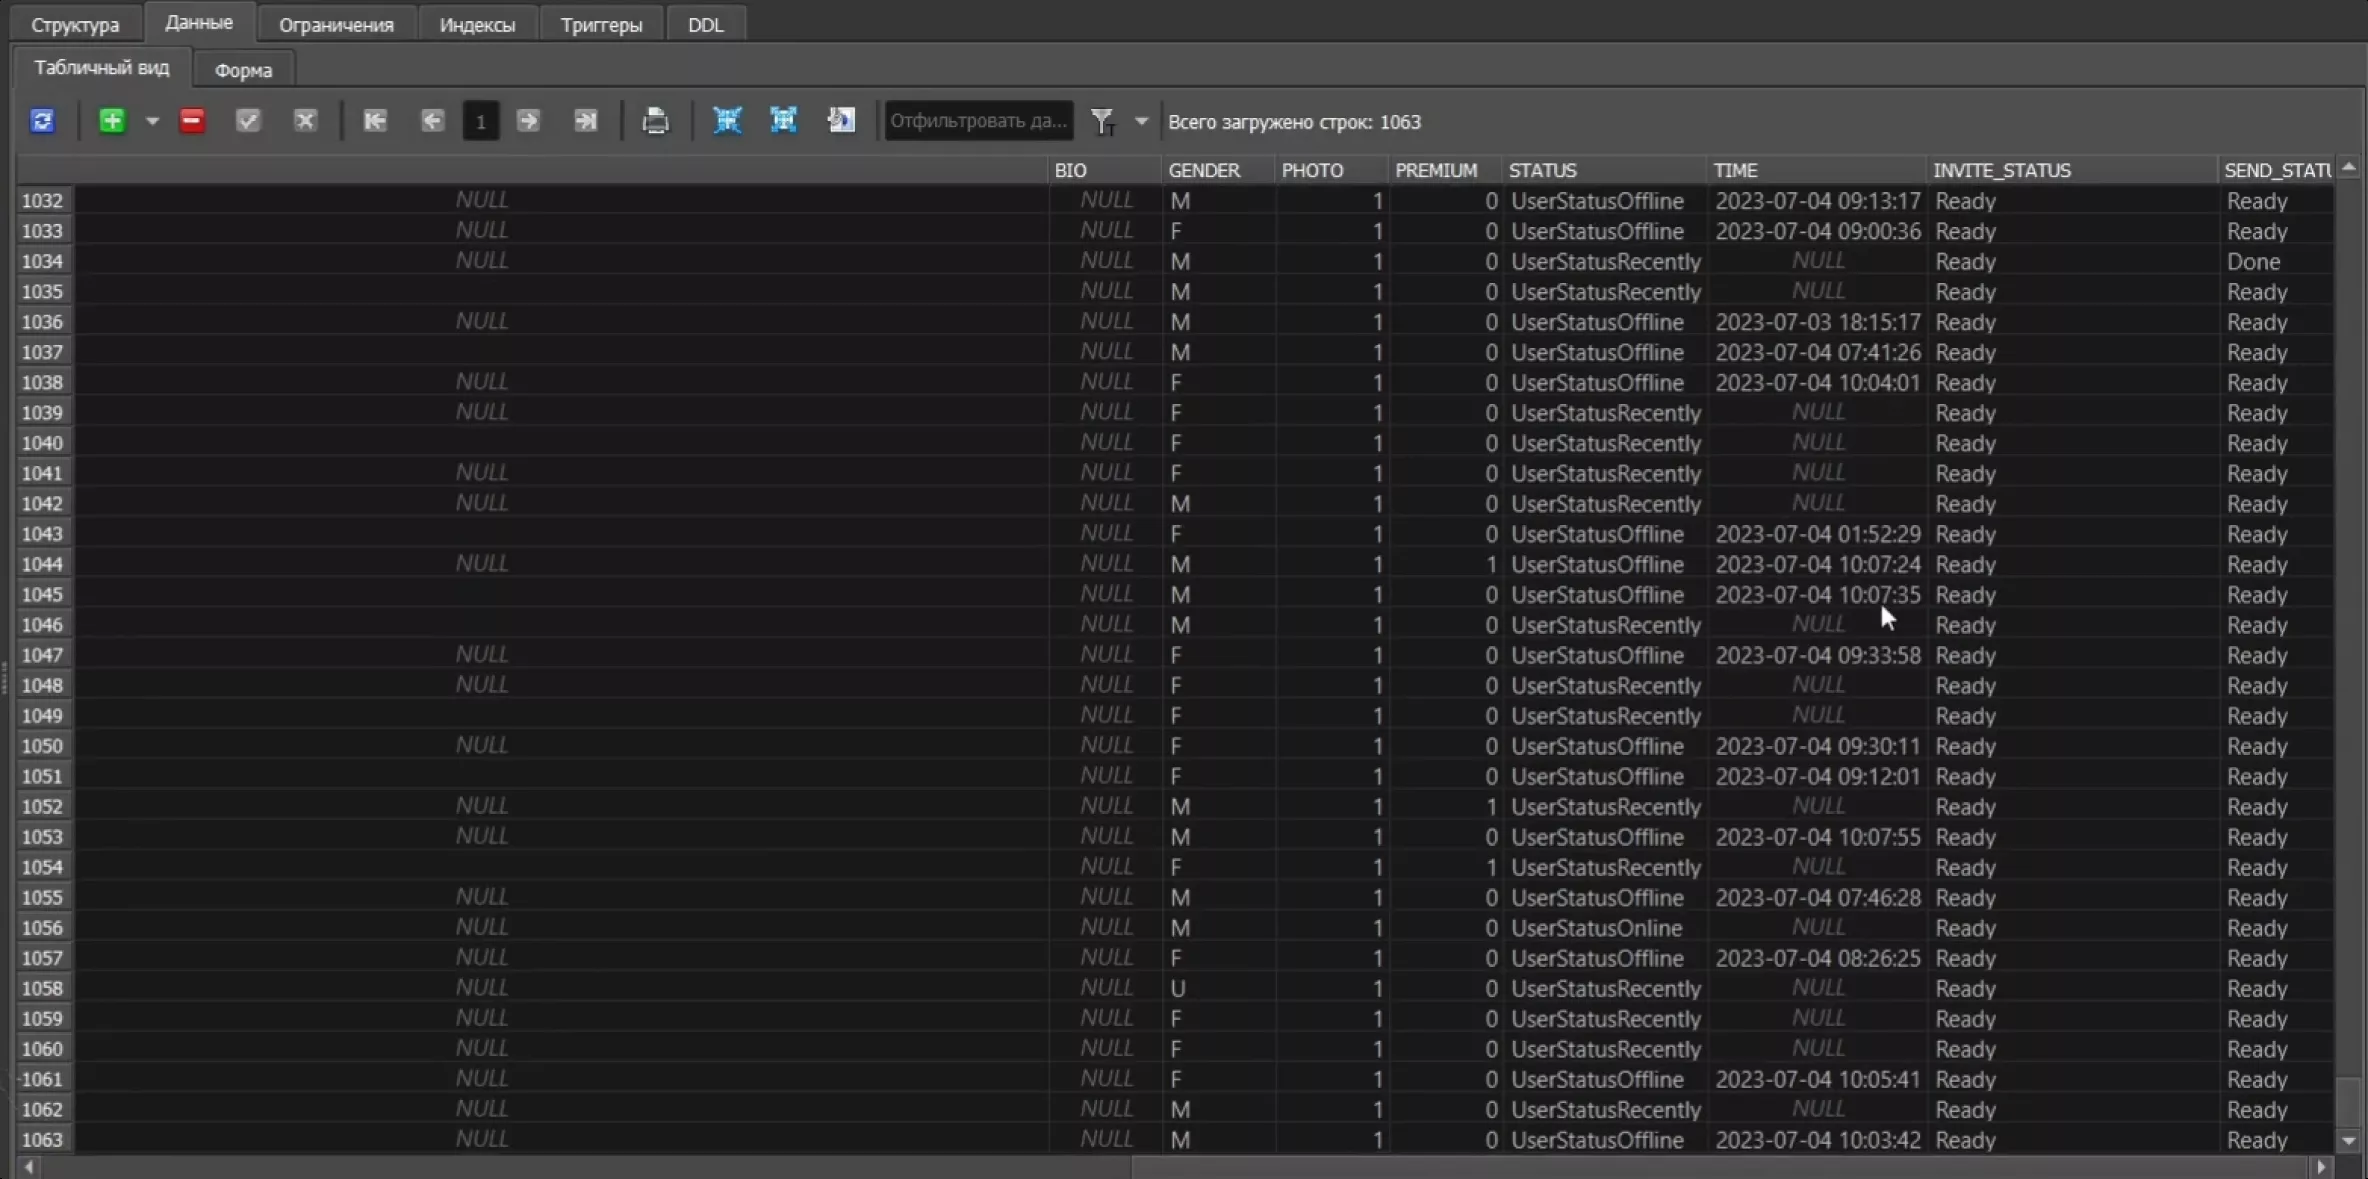Image resolution: width=2368 pixels, height=1179 pixels.
Task: Open the DDL tab
Action: pyautogui.click(x=705, y=24)
